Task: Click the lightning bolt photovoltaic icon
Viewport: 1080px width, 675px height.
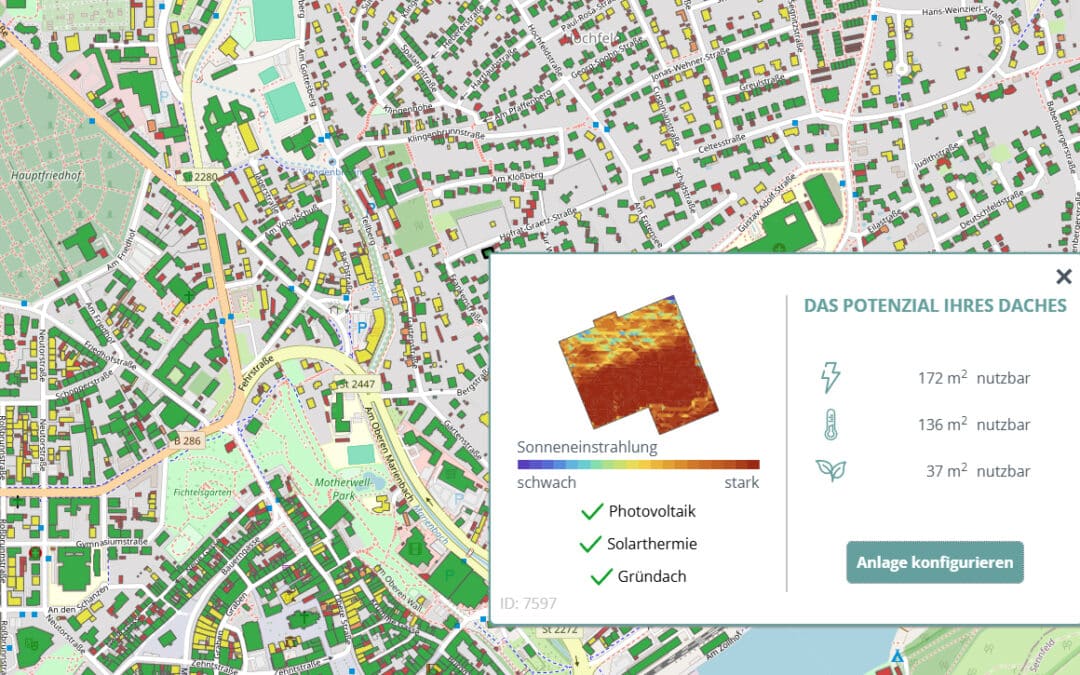Action: [x=830, y=378]
